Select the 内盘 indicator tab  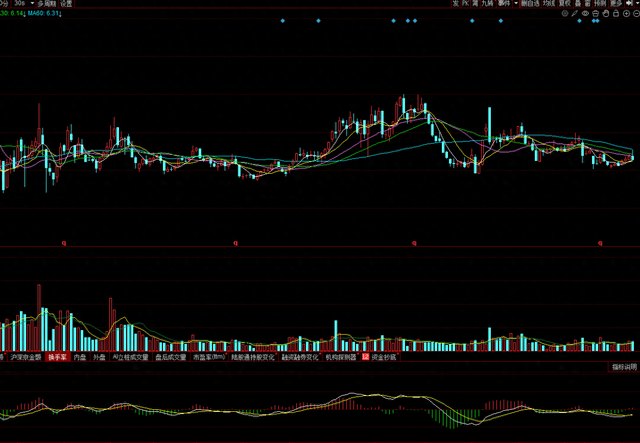tap(80, 356)
